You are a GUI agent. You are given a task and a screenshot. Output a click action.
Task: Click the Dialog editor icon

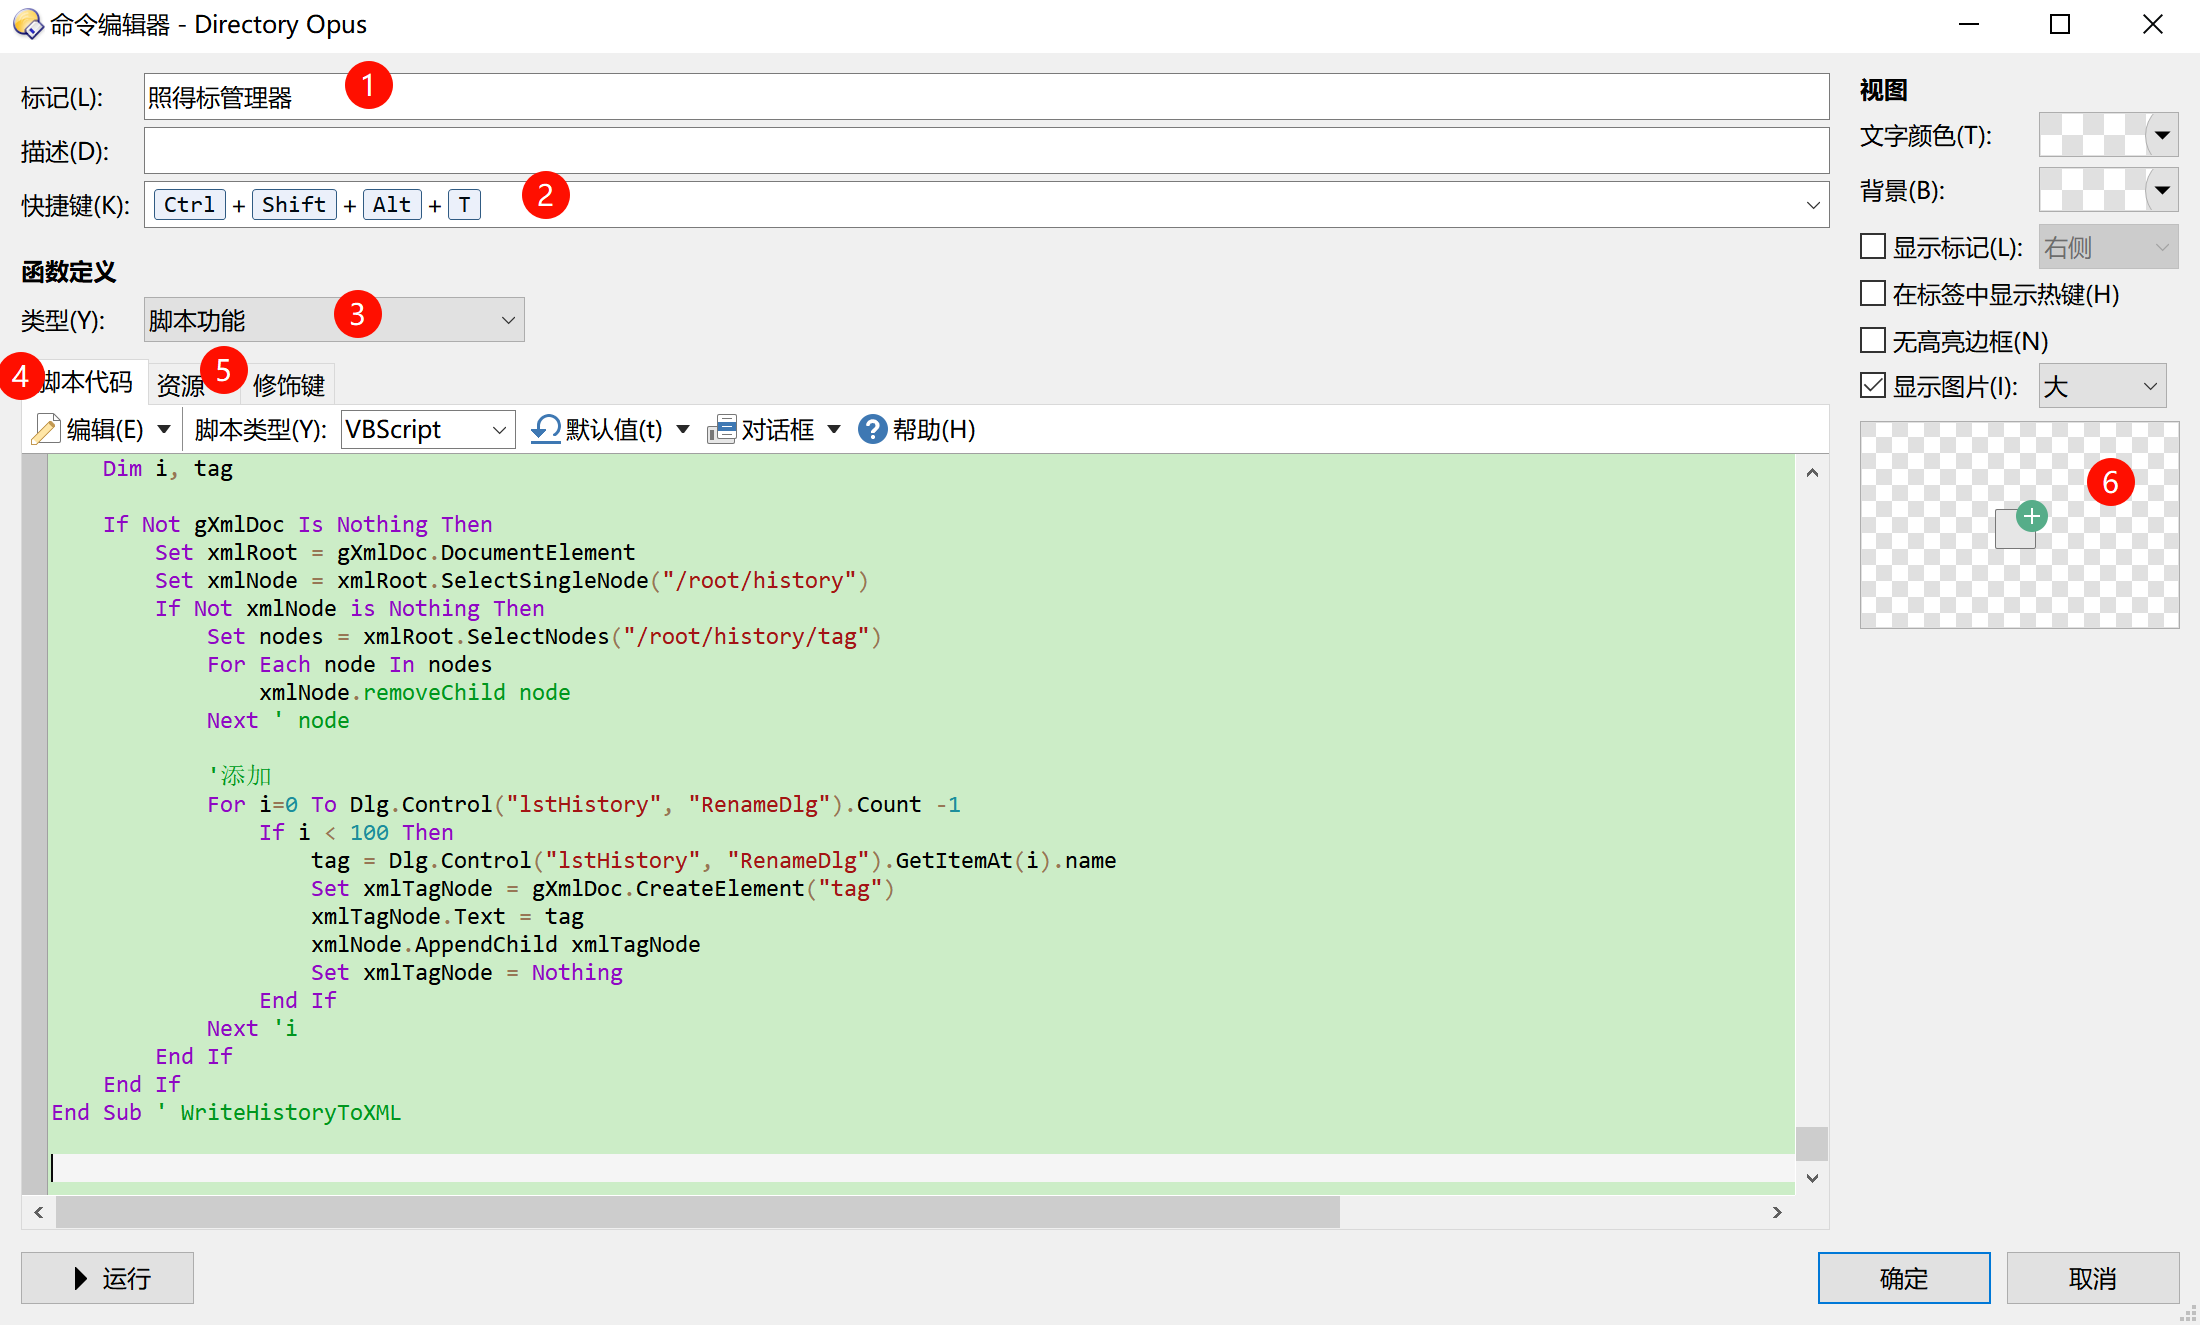[x=721, y=430]
